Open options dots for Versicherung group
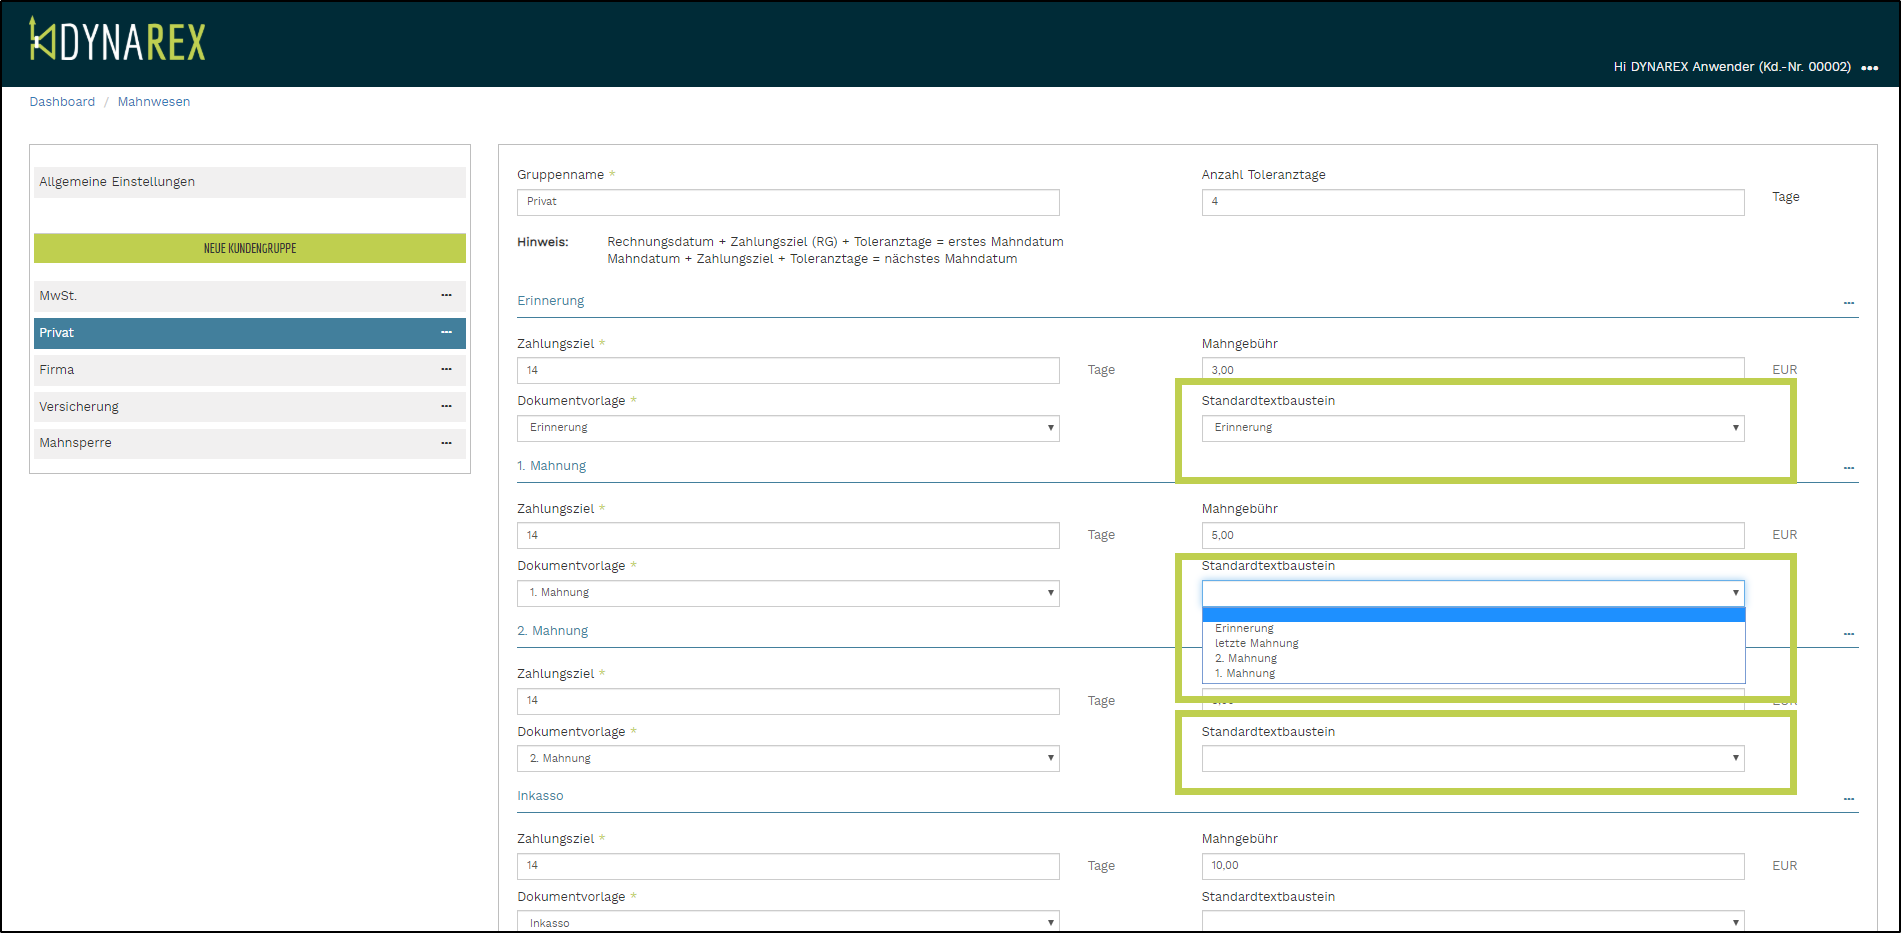Image resolution: width=1901 pixels, height=933 pixels. point(446,406)
